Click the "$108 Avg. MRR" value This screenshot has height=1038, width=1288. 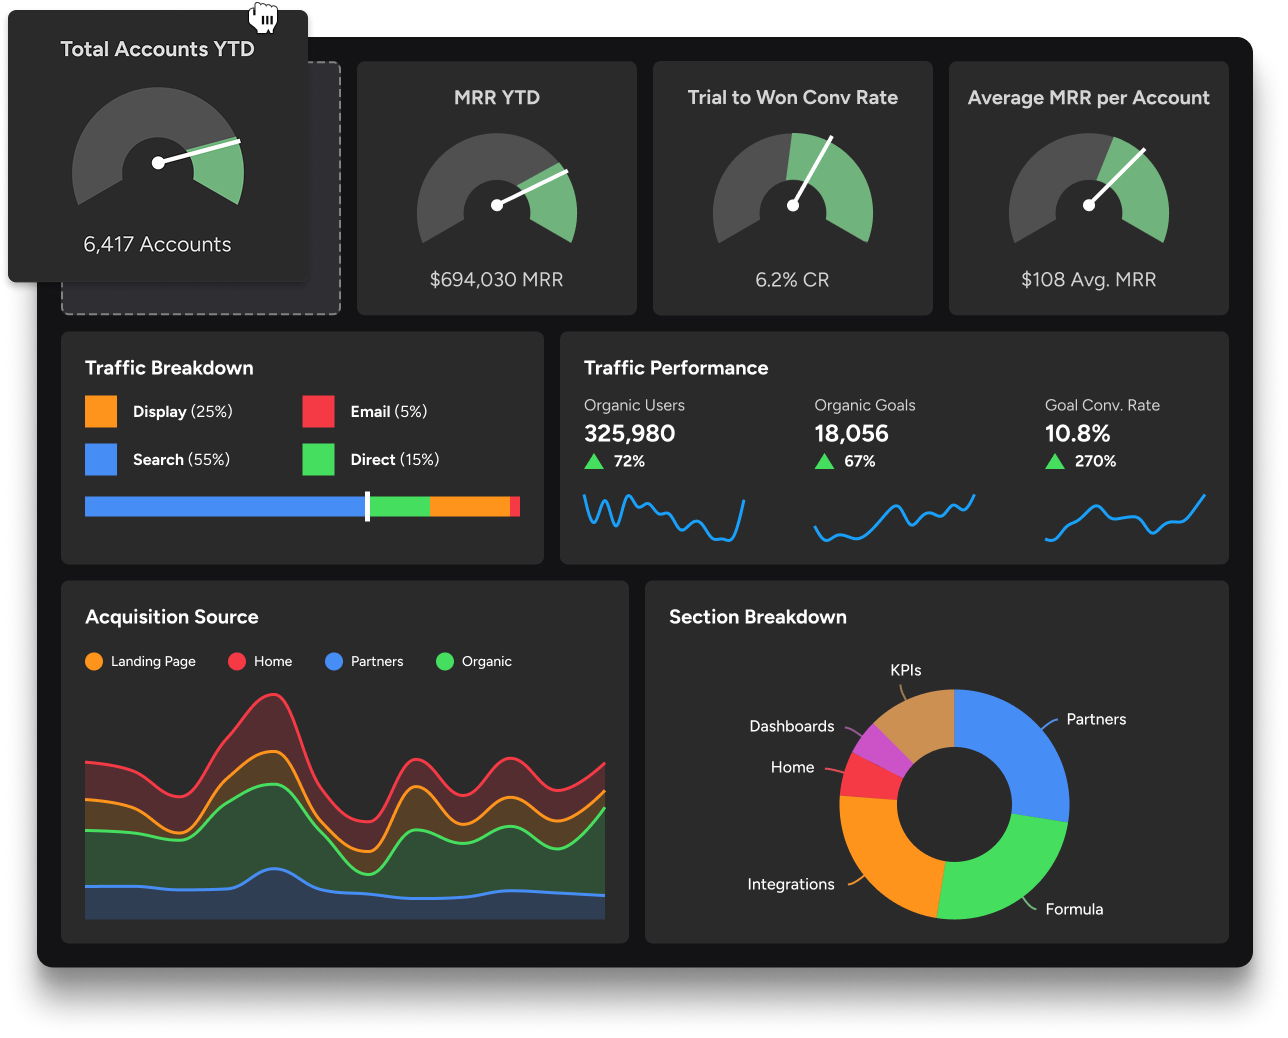pyautogui.click(x=1089, y=279)
